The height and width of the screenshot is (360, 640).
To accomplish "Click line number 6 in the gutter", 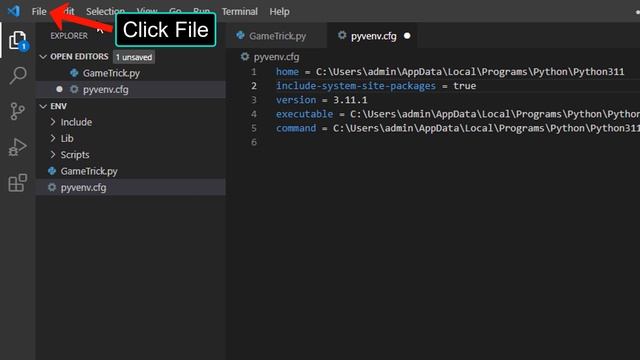I will (x=254, y=142).
